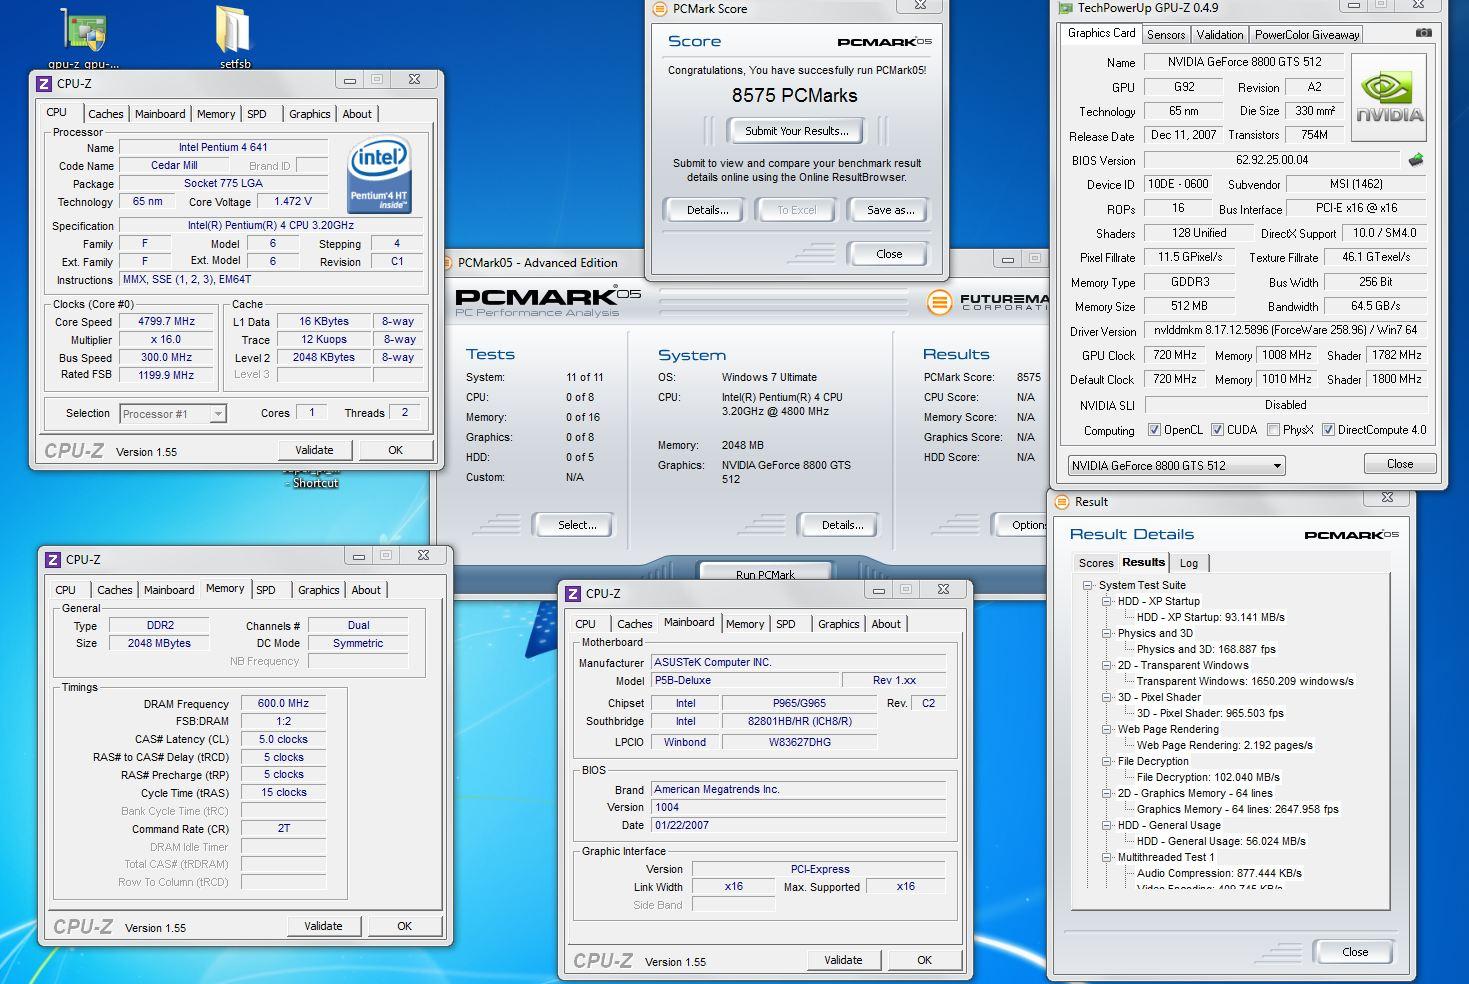
Task: Click the BIOS save chip icon in GPU-Z
Action: pos(1416,160)
